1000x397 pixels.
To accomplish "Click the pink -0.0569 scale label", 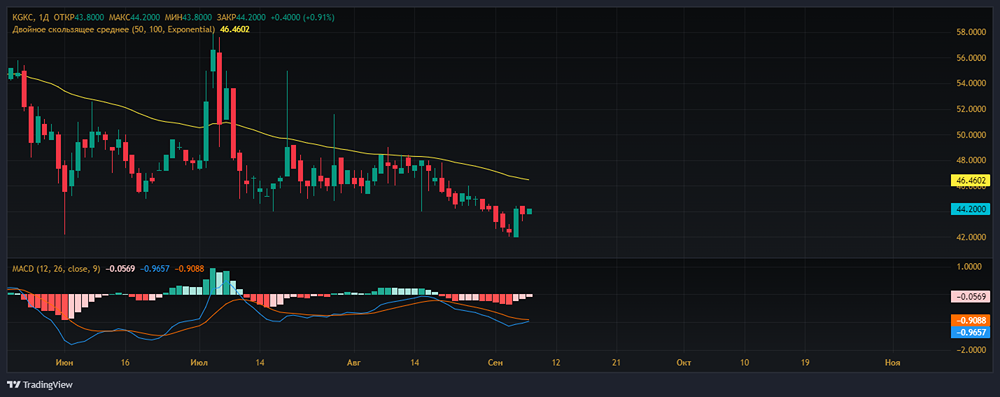I will [971, 296].
